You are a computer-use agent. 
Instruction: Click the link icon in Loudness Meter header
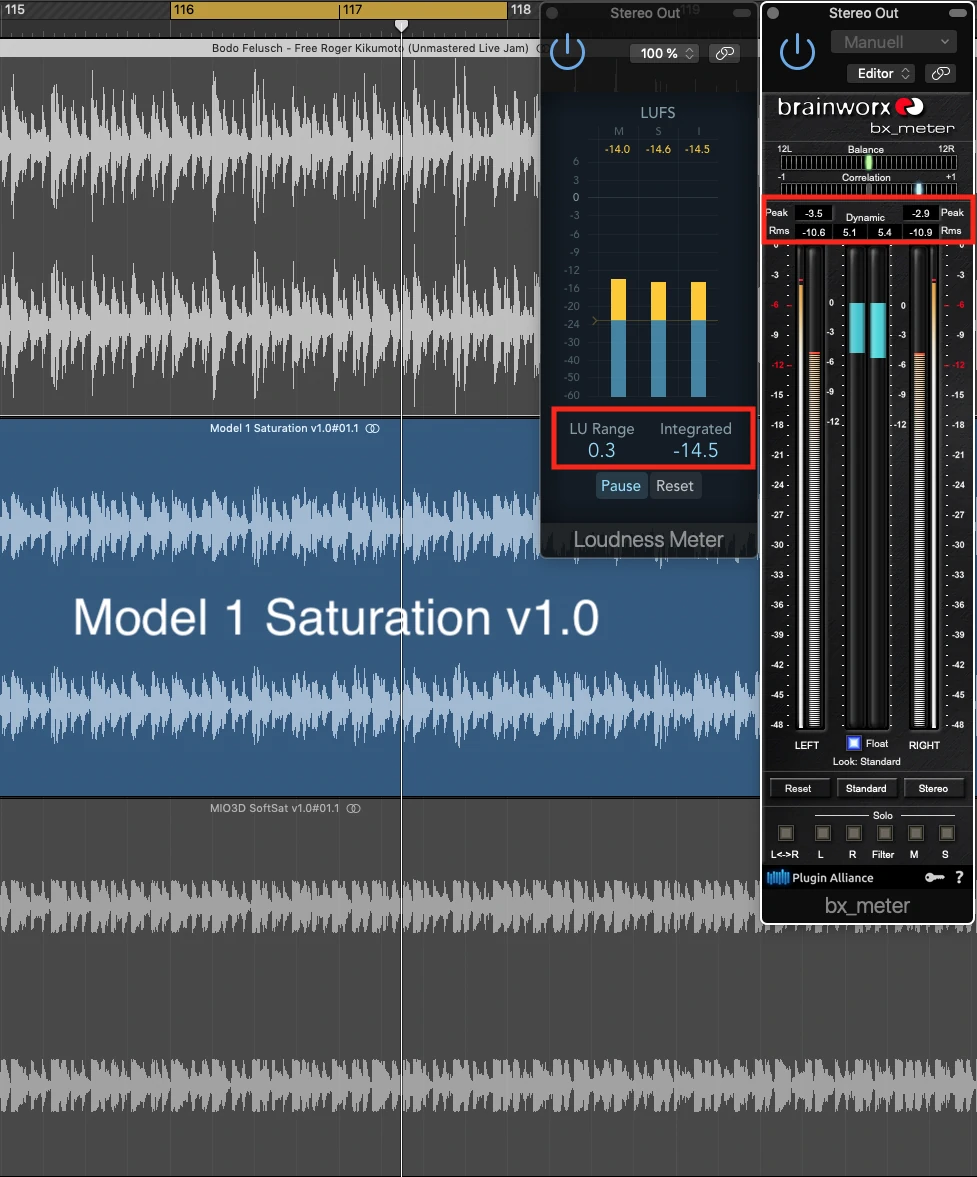click(725, 53)
